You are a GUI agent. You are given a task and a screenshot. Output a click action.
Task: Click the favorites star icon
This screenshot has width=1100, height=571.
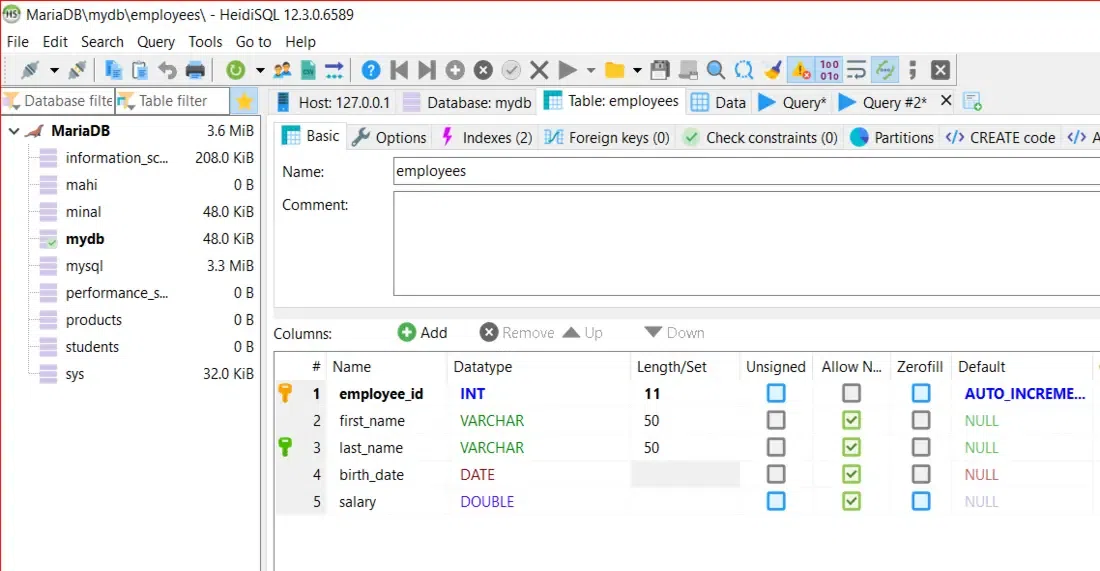pyautogui.click(x=244, y=102)
